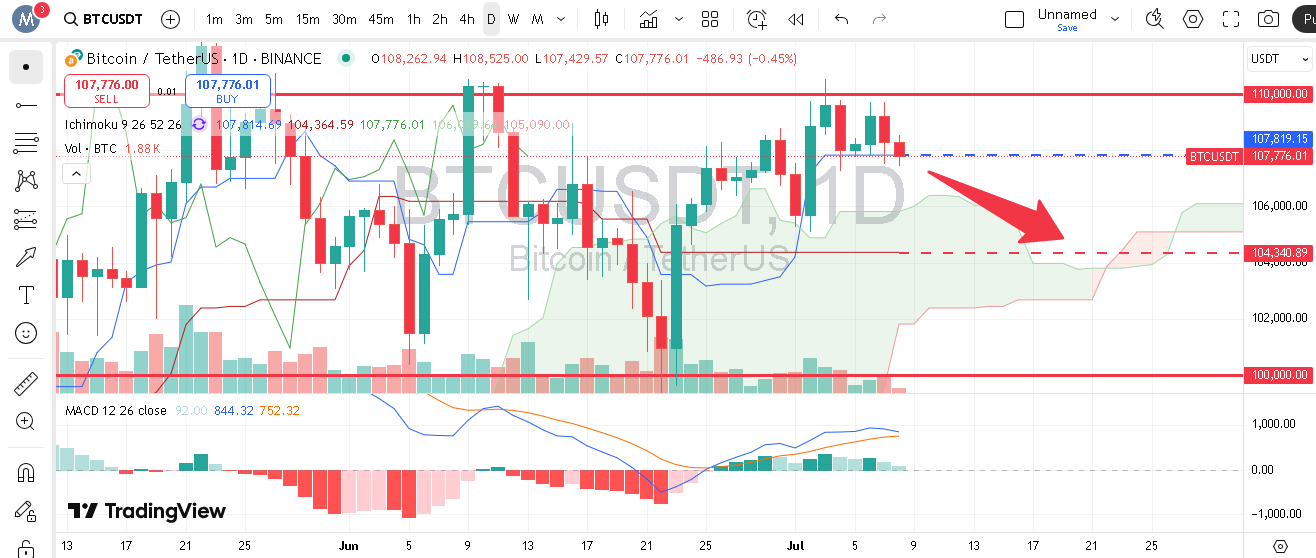Select the trend line drawing tool
The height and width of the screenshot is (558, 1316).
tap(26, 105)
